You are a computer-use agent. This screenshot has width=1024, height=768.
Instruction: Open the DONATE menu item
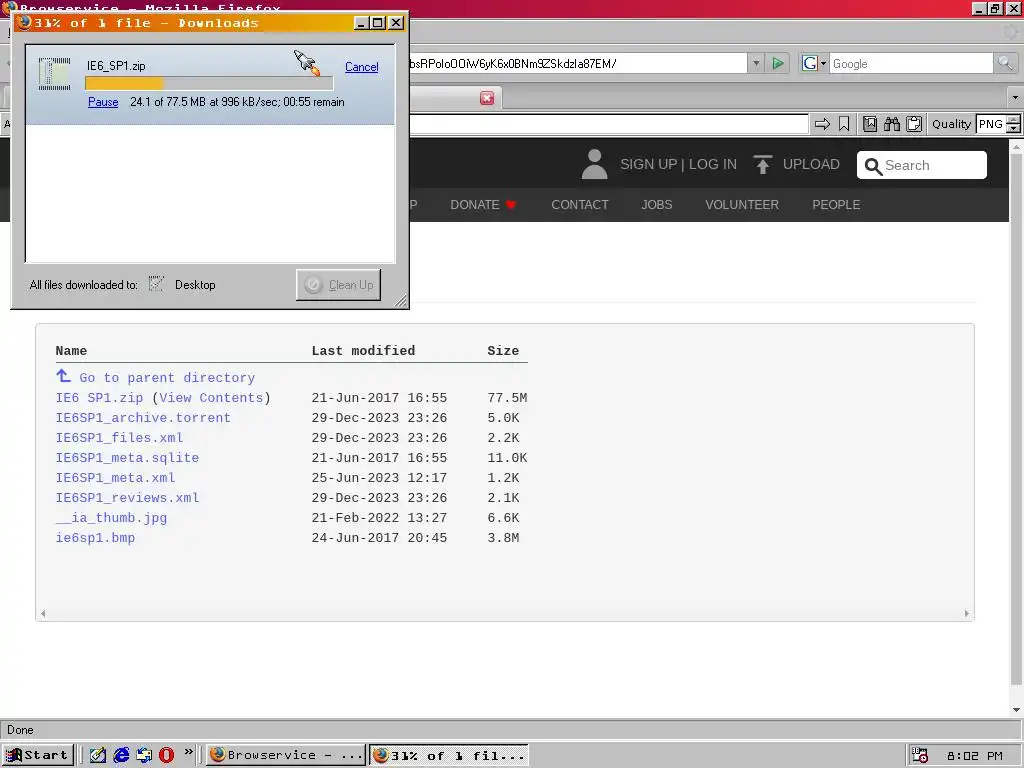483,205
